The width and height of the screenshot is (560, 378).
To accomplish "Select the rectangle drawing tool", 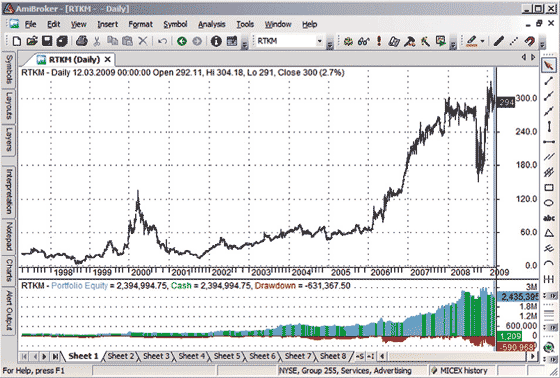I will pyautogui.click(x=549, y=188).
